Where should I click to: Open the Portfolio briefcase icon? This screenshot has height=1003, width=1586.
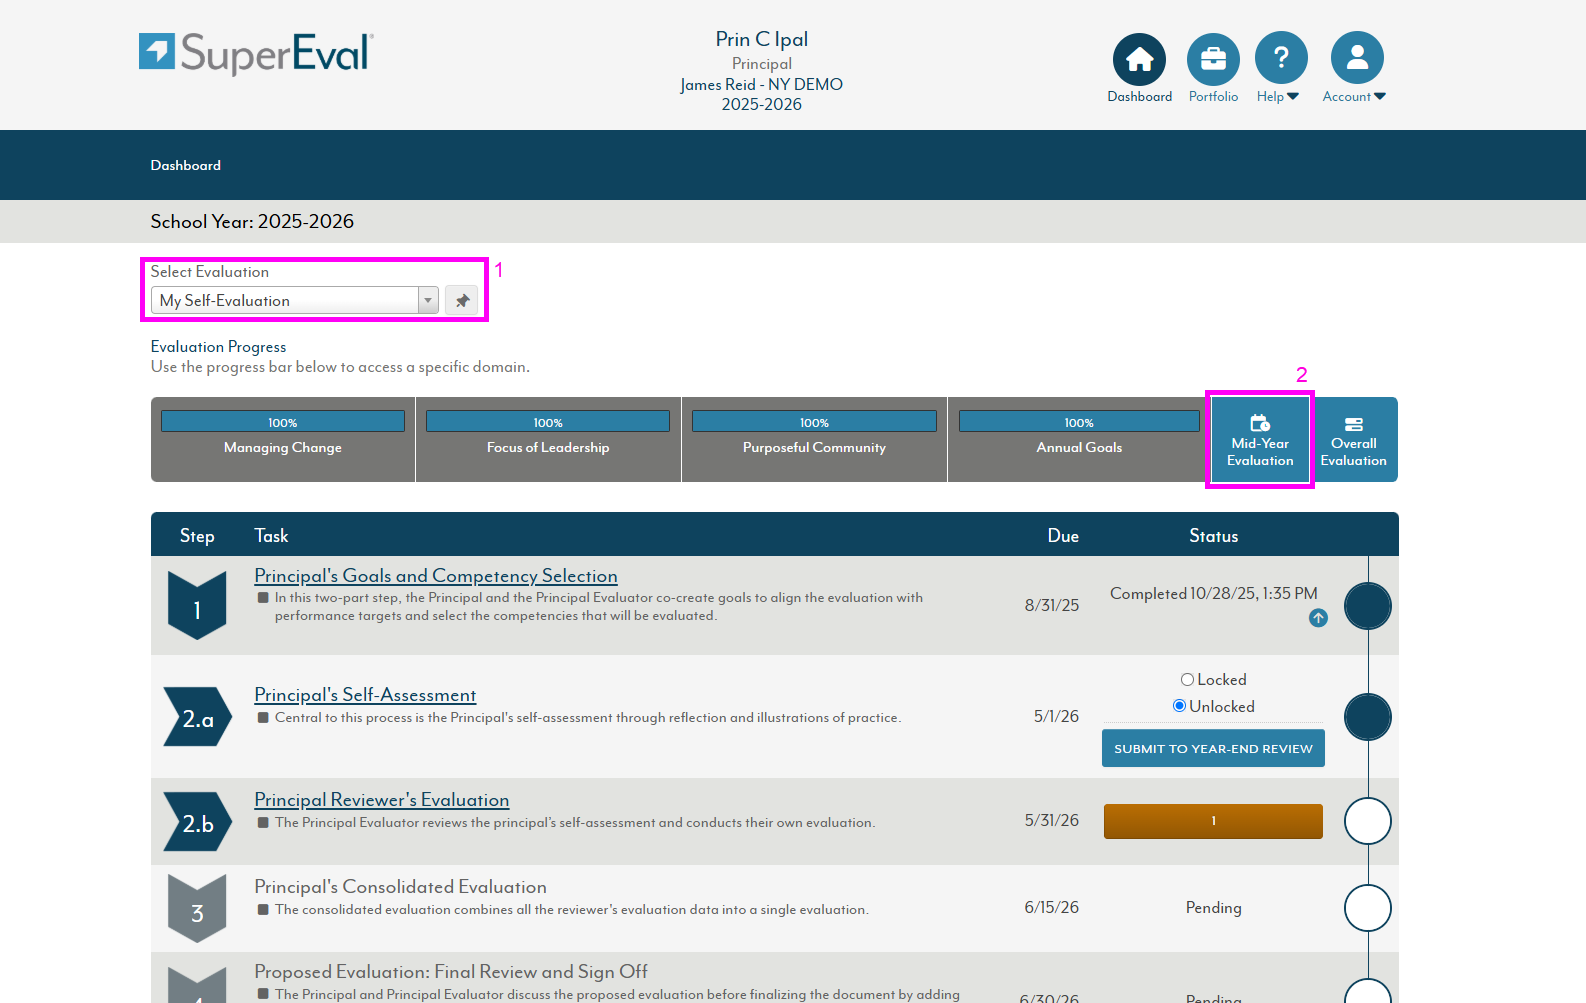point(1213,59)
